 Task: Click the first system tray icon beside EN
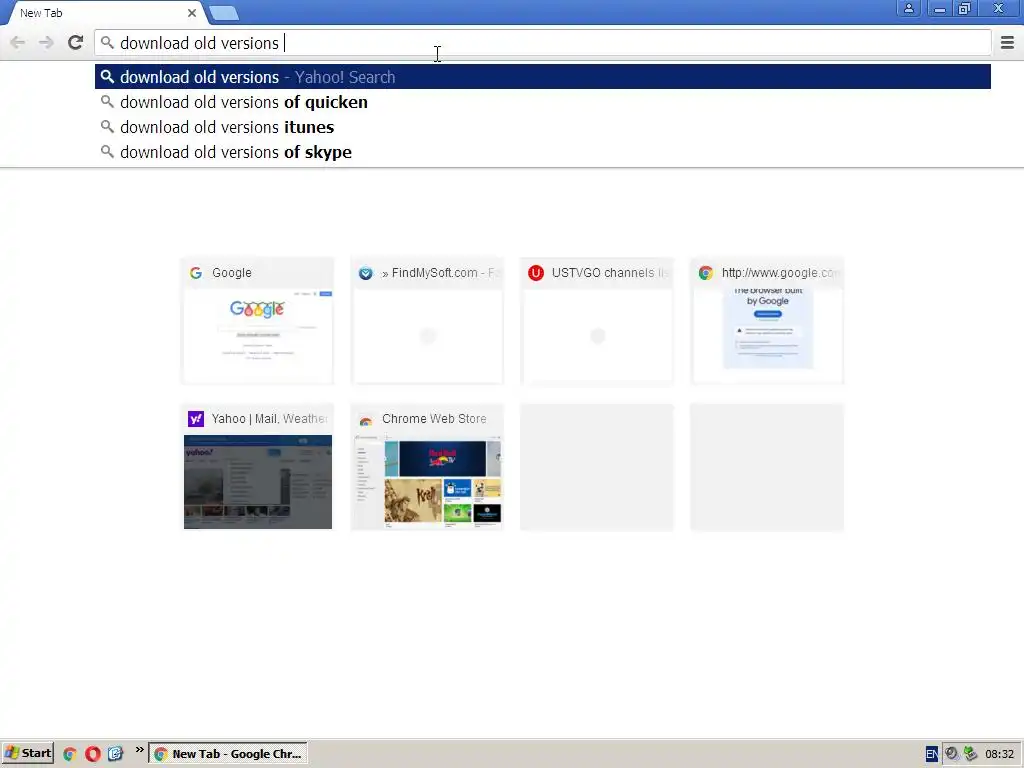(952, 754)
